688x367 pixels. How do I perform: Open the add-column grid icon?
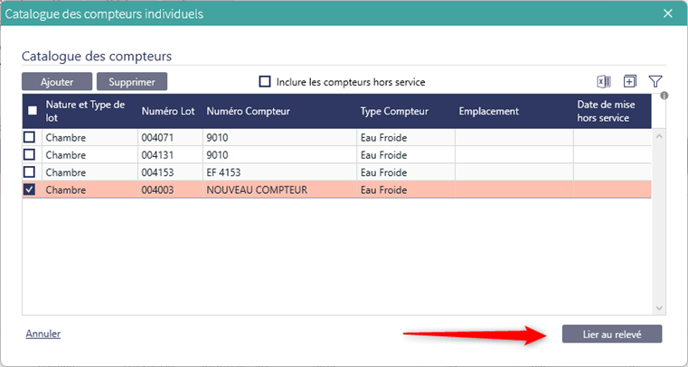(x=630, y=82)
